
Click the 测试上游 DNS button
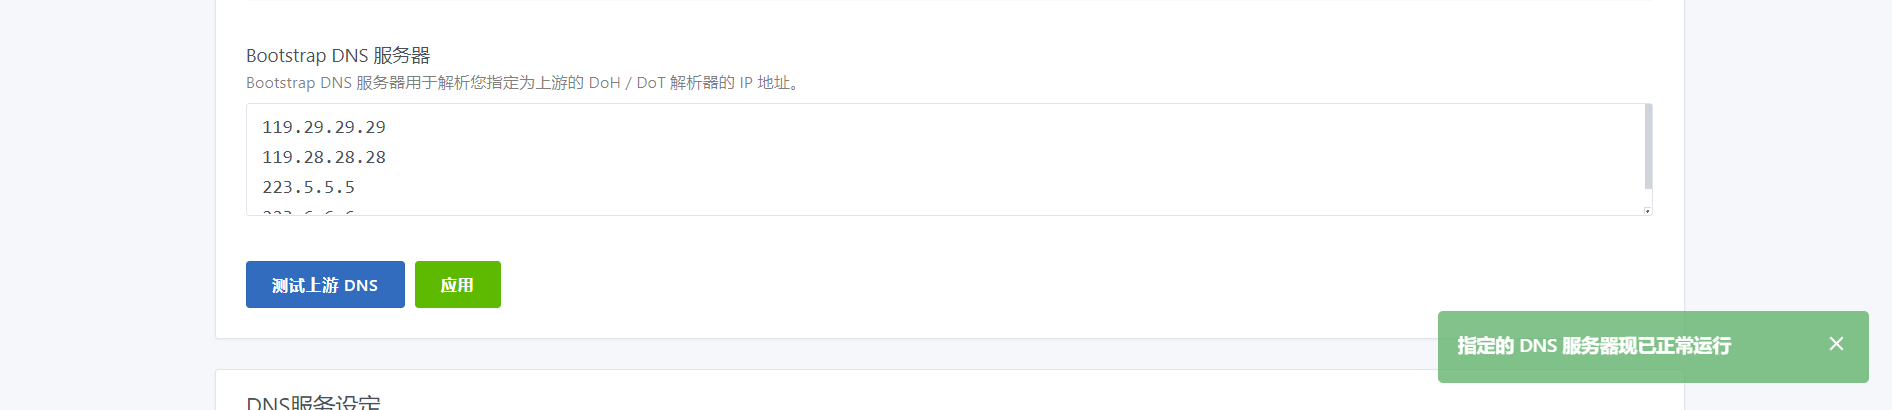tap(325, 285)
